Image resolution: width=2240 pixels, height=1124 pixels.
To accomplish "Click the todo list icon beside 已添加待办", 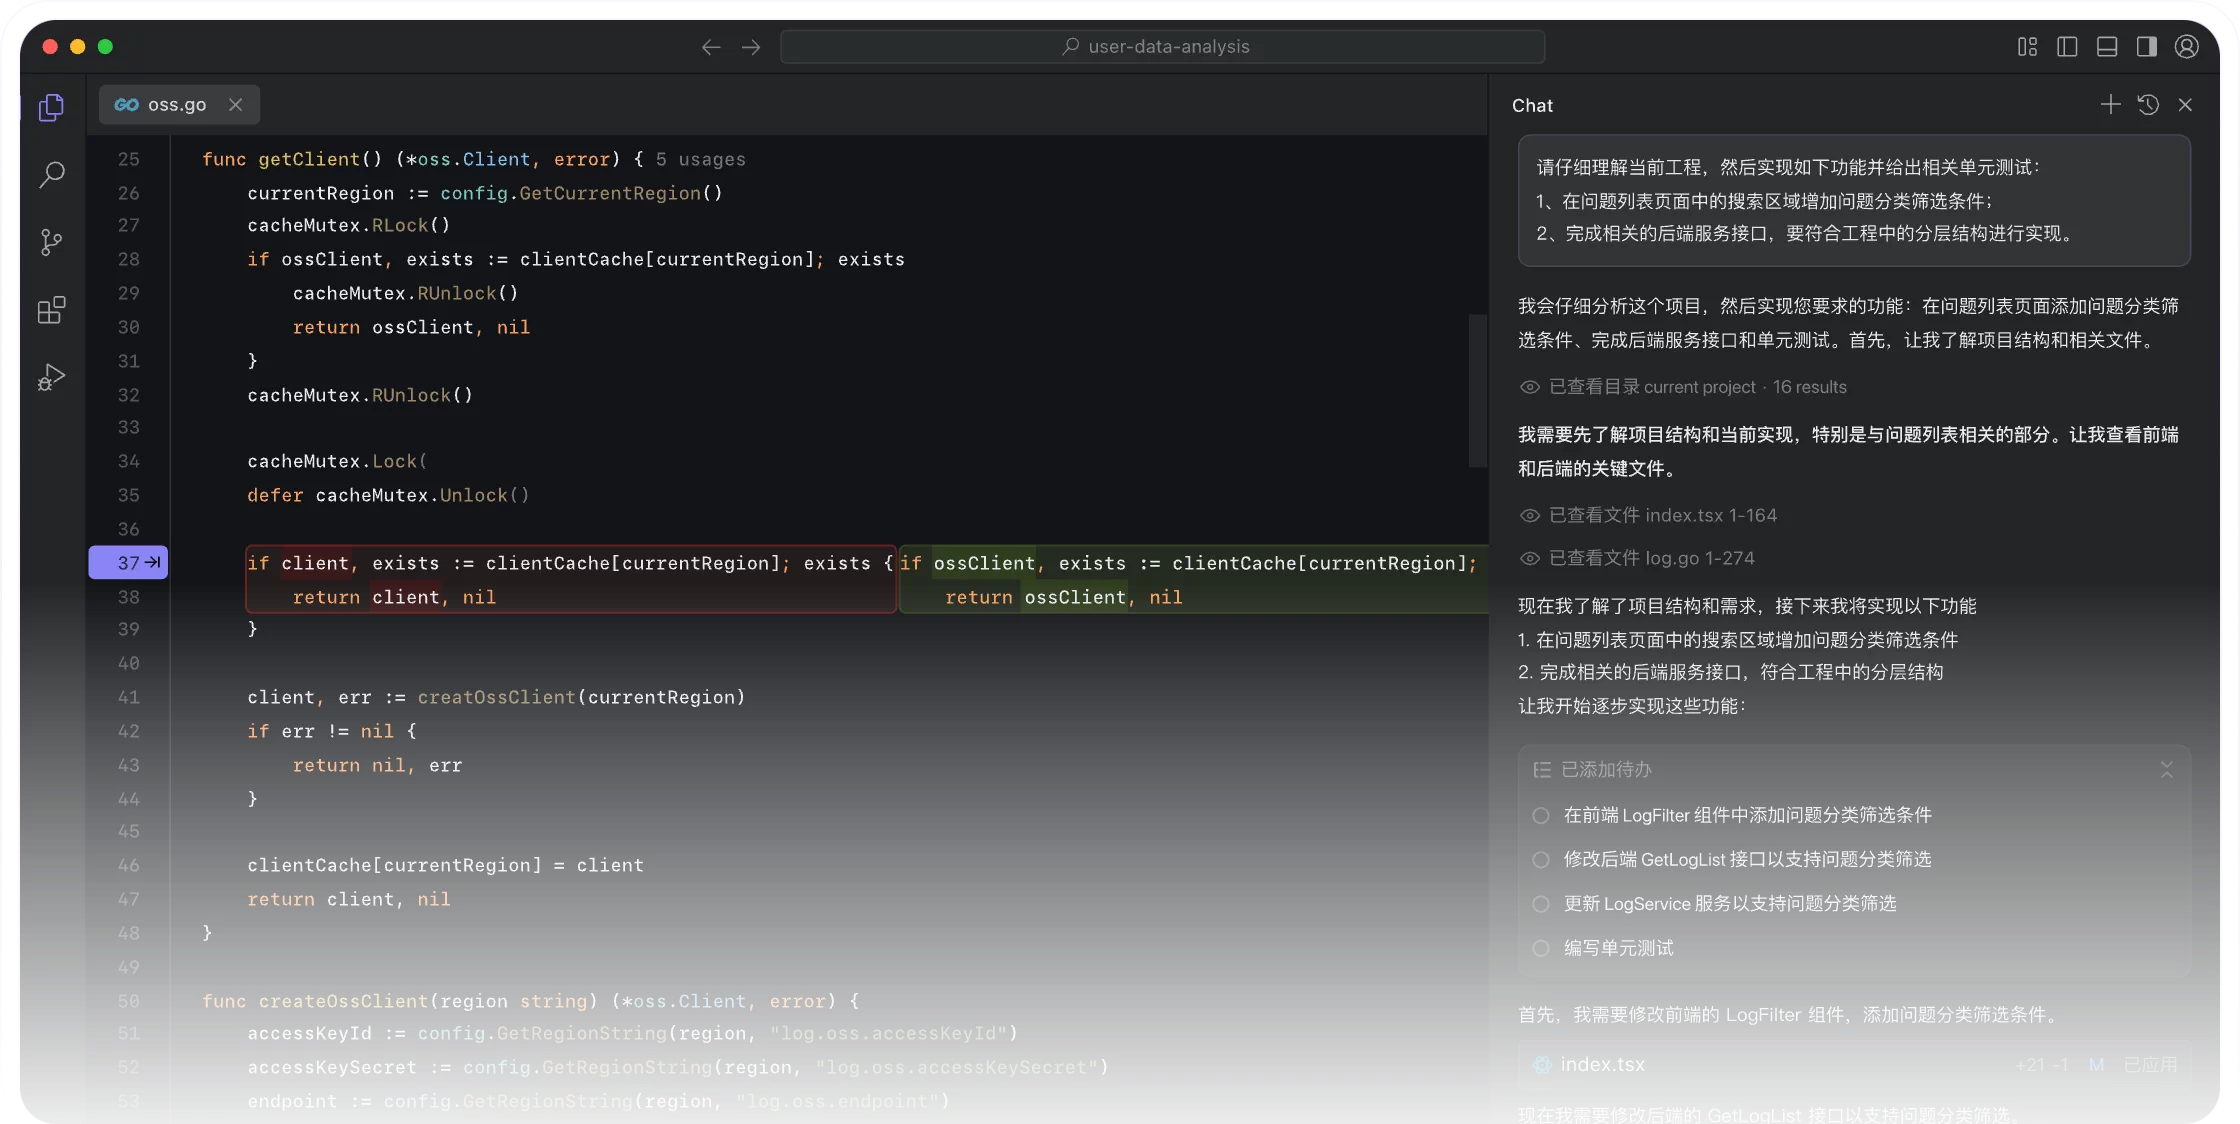I will [1541, 770].
